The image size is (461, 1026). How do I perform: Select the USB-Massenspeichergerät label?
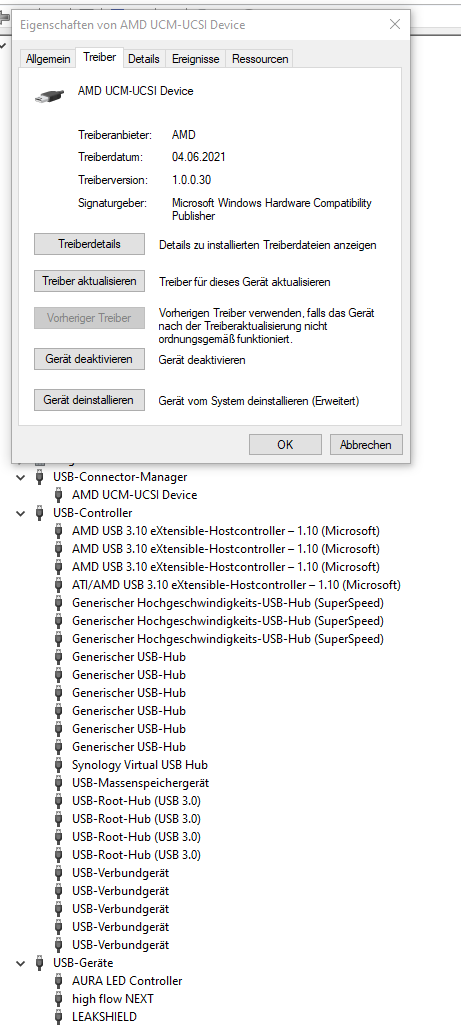coord(141,783)
